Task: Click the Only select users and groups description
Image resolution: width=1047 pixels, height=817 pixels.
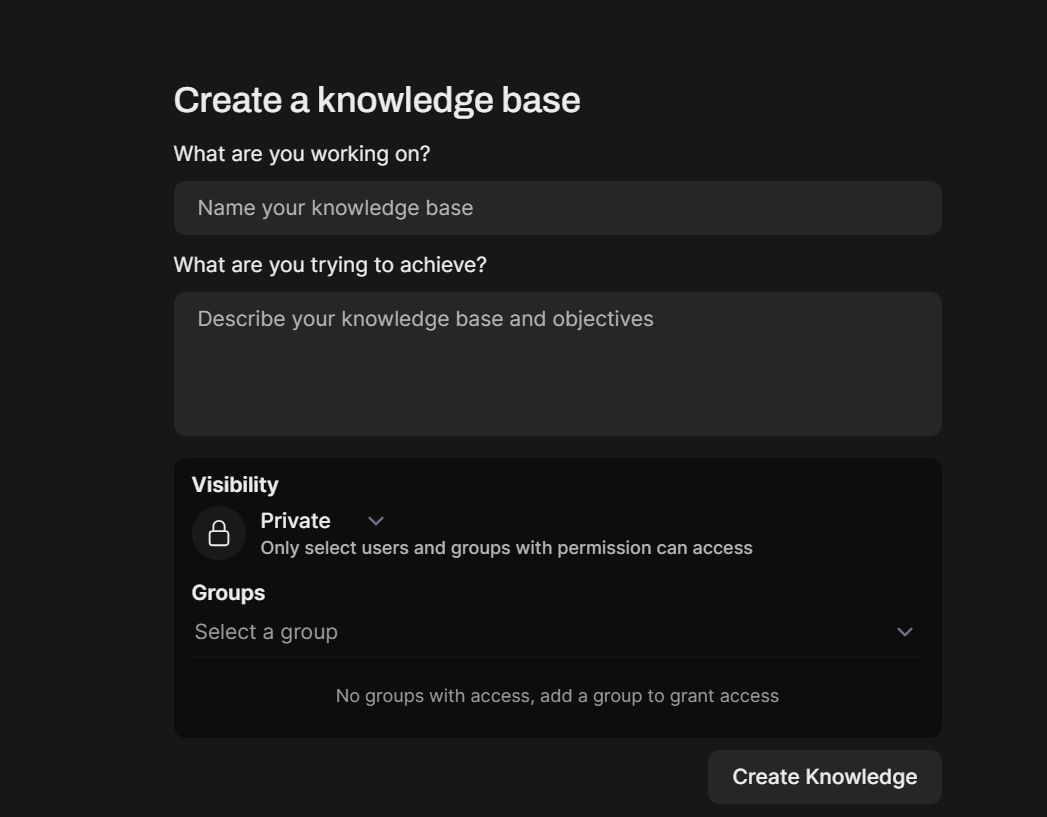Action: [506, 548]
